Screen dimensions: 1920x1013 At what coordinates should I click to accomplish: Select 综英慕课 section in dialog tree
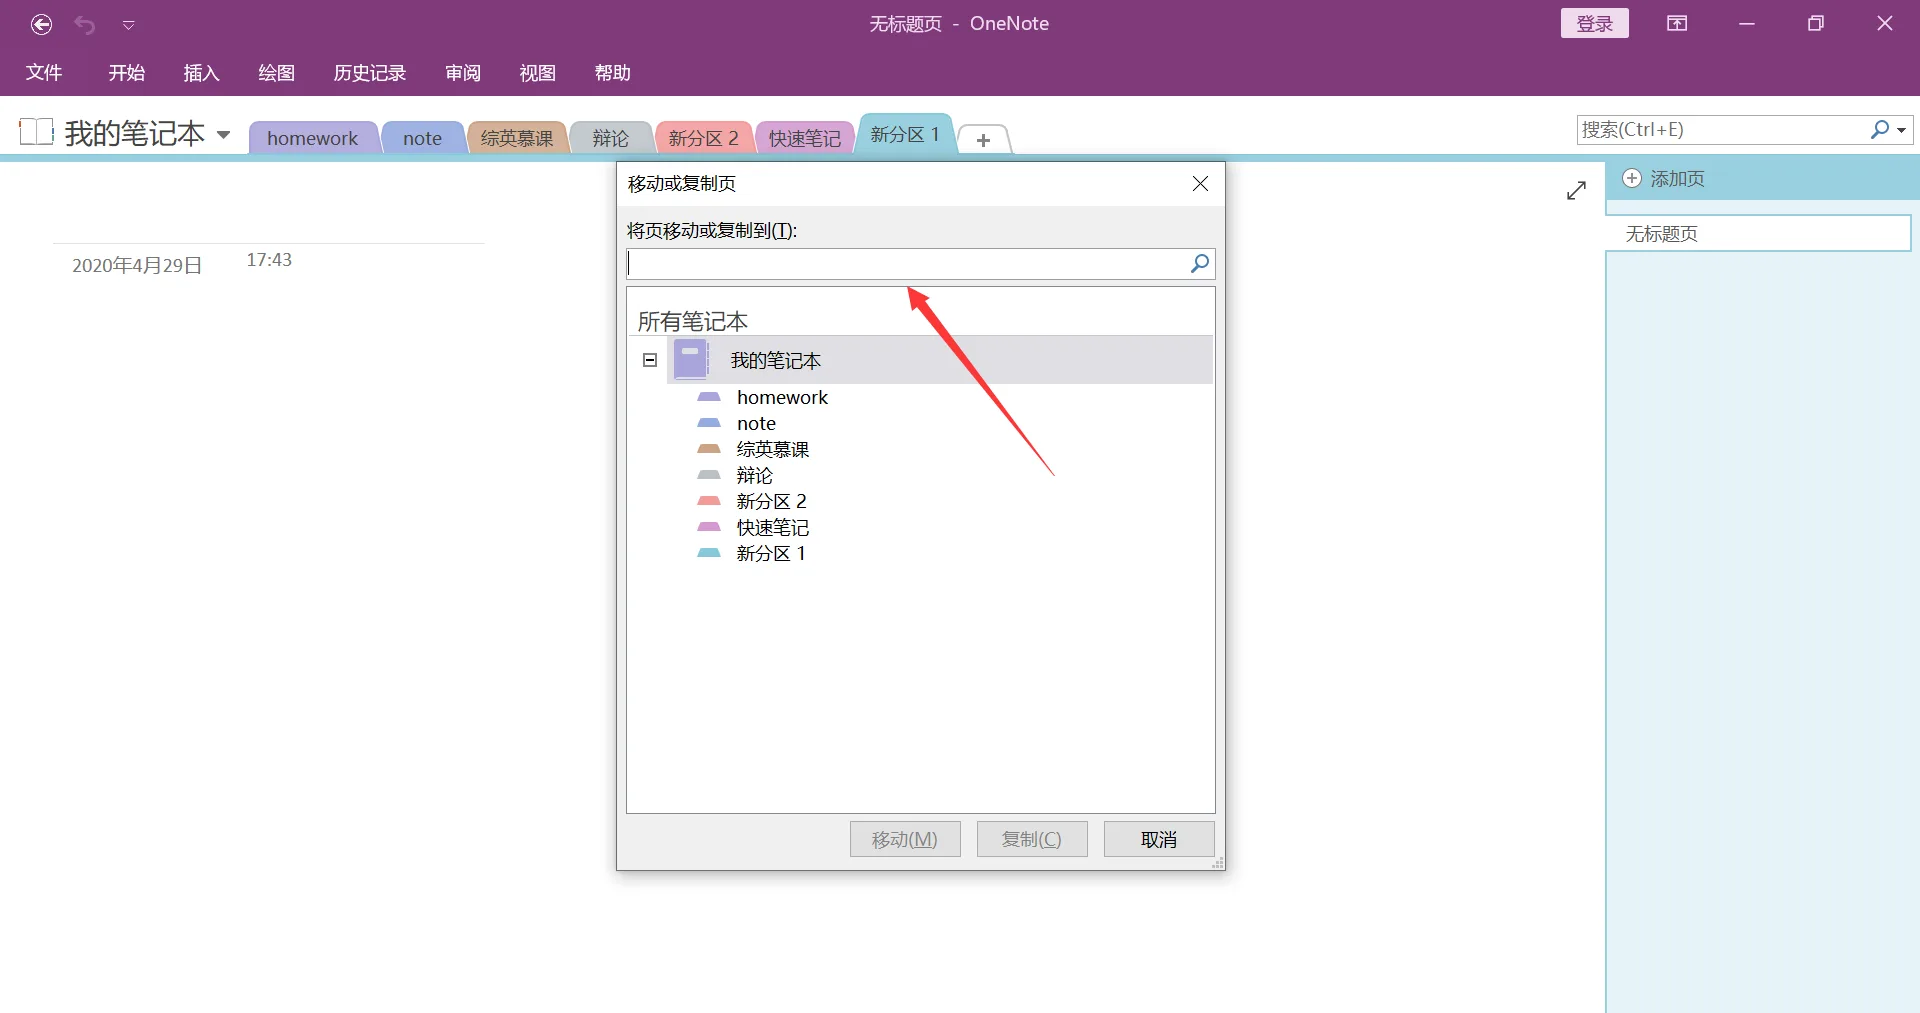(x=773, y=450)
